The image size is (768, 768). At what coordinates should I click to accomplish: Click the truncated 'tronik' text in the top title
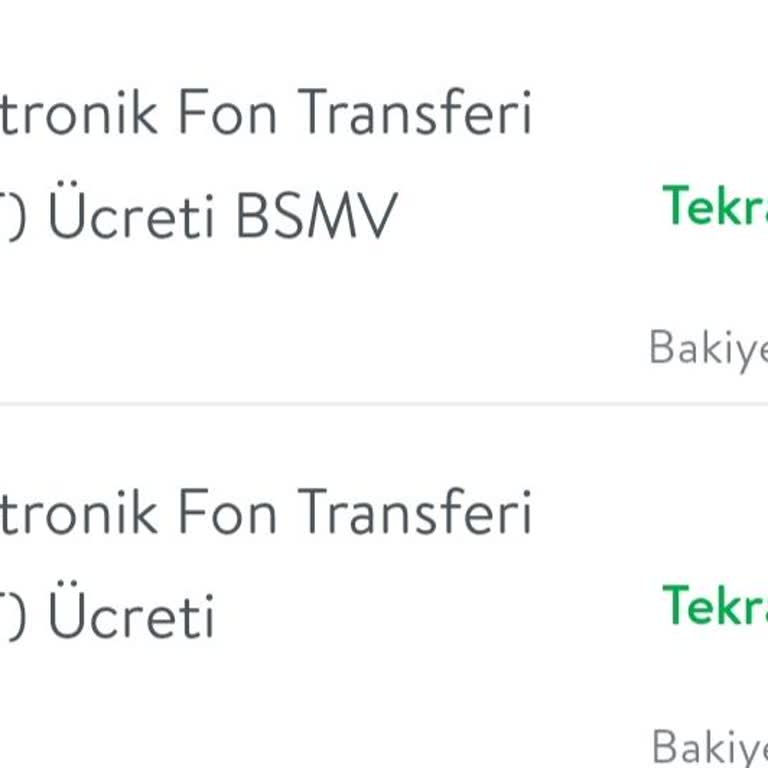[78, 112]
